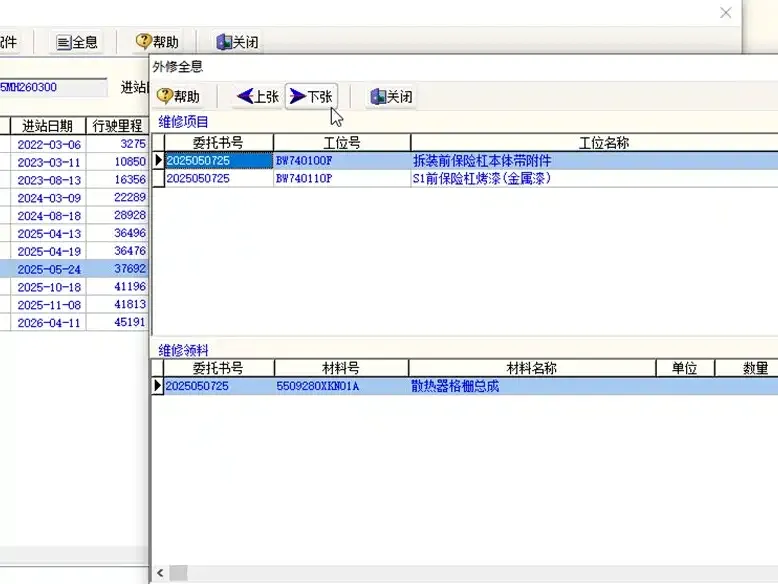Click the 委托书号 header in 维修项目 table
Screen dimensions: 778x584
[218, 143]
